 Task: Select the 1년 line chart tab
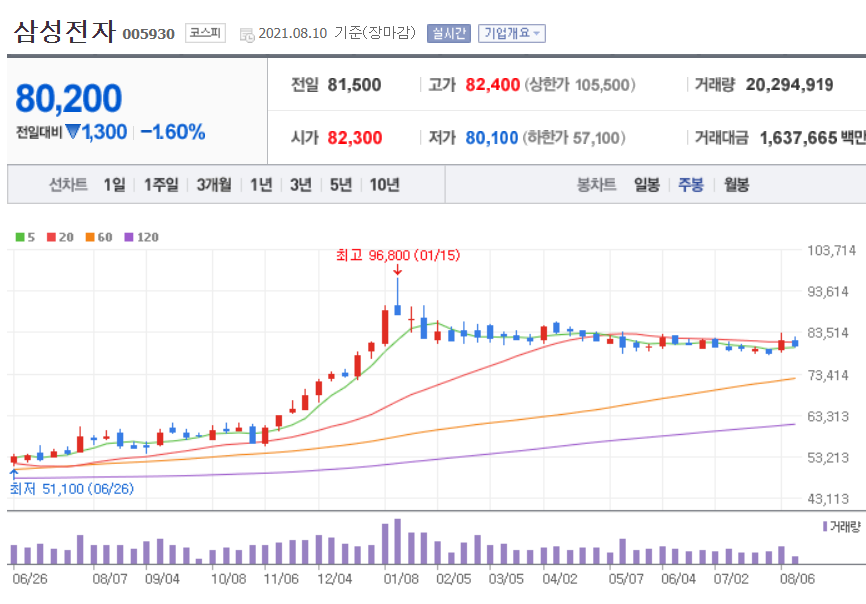tap(261, 184)
